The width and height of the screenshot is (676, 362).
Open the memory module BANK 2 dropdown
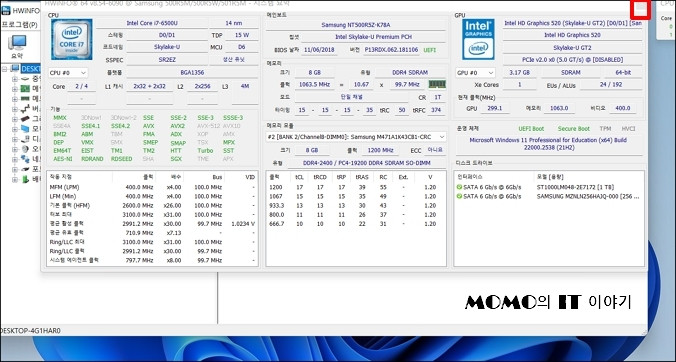[x=356, y=137]
